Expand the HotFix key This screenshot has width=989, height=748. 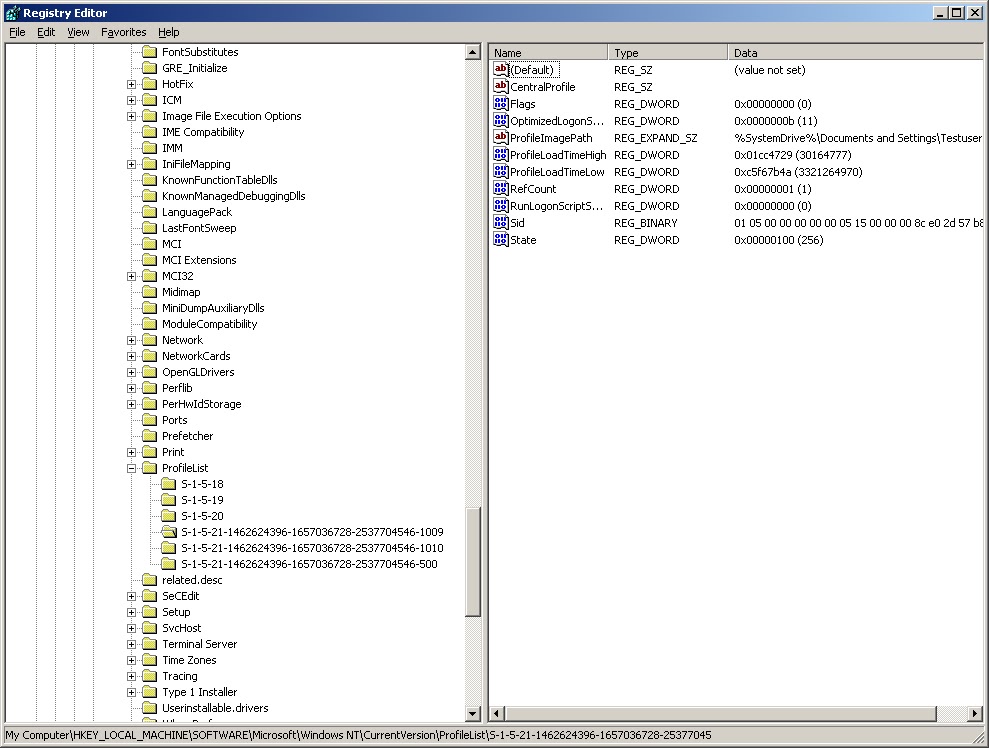click(x=131, y=83)
